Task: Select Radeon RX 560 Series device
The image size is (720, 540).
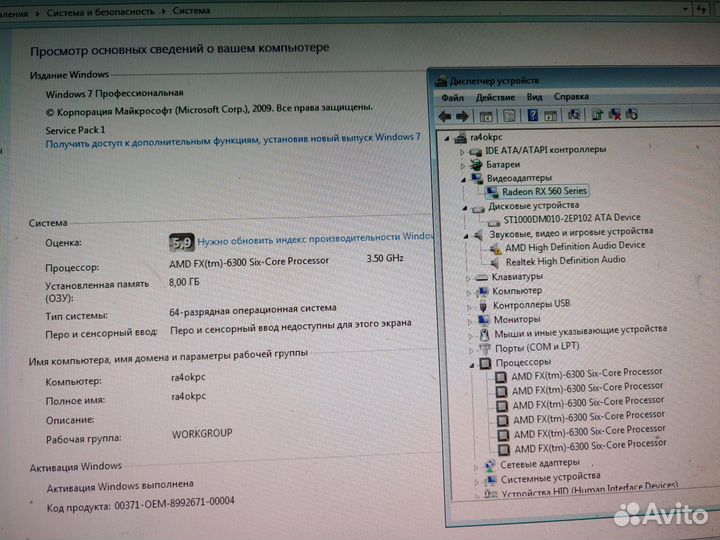Action: (544, 191)
